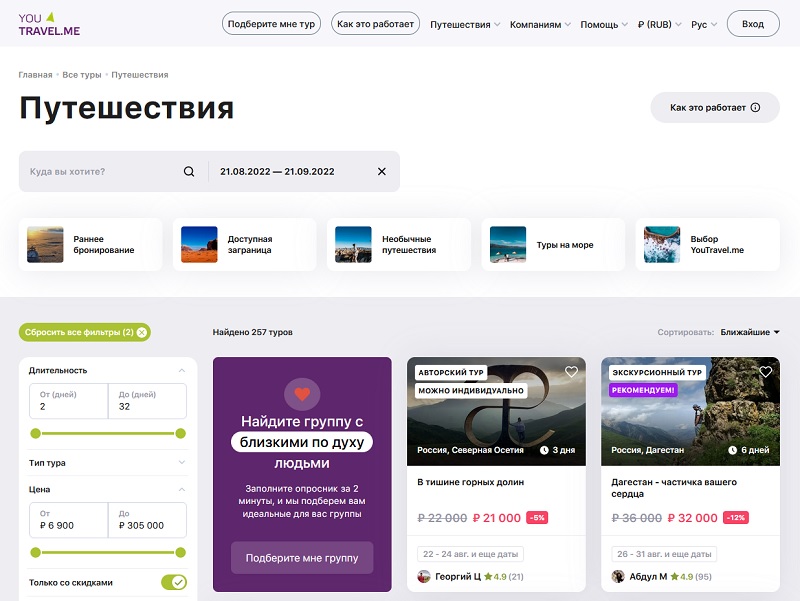Click the 'Куда вы хотите?' search field
The height and width of the screenshot is (601, 800).
(90, 170)
